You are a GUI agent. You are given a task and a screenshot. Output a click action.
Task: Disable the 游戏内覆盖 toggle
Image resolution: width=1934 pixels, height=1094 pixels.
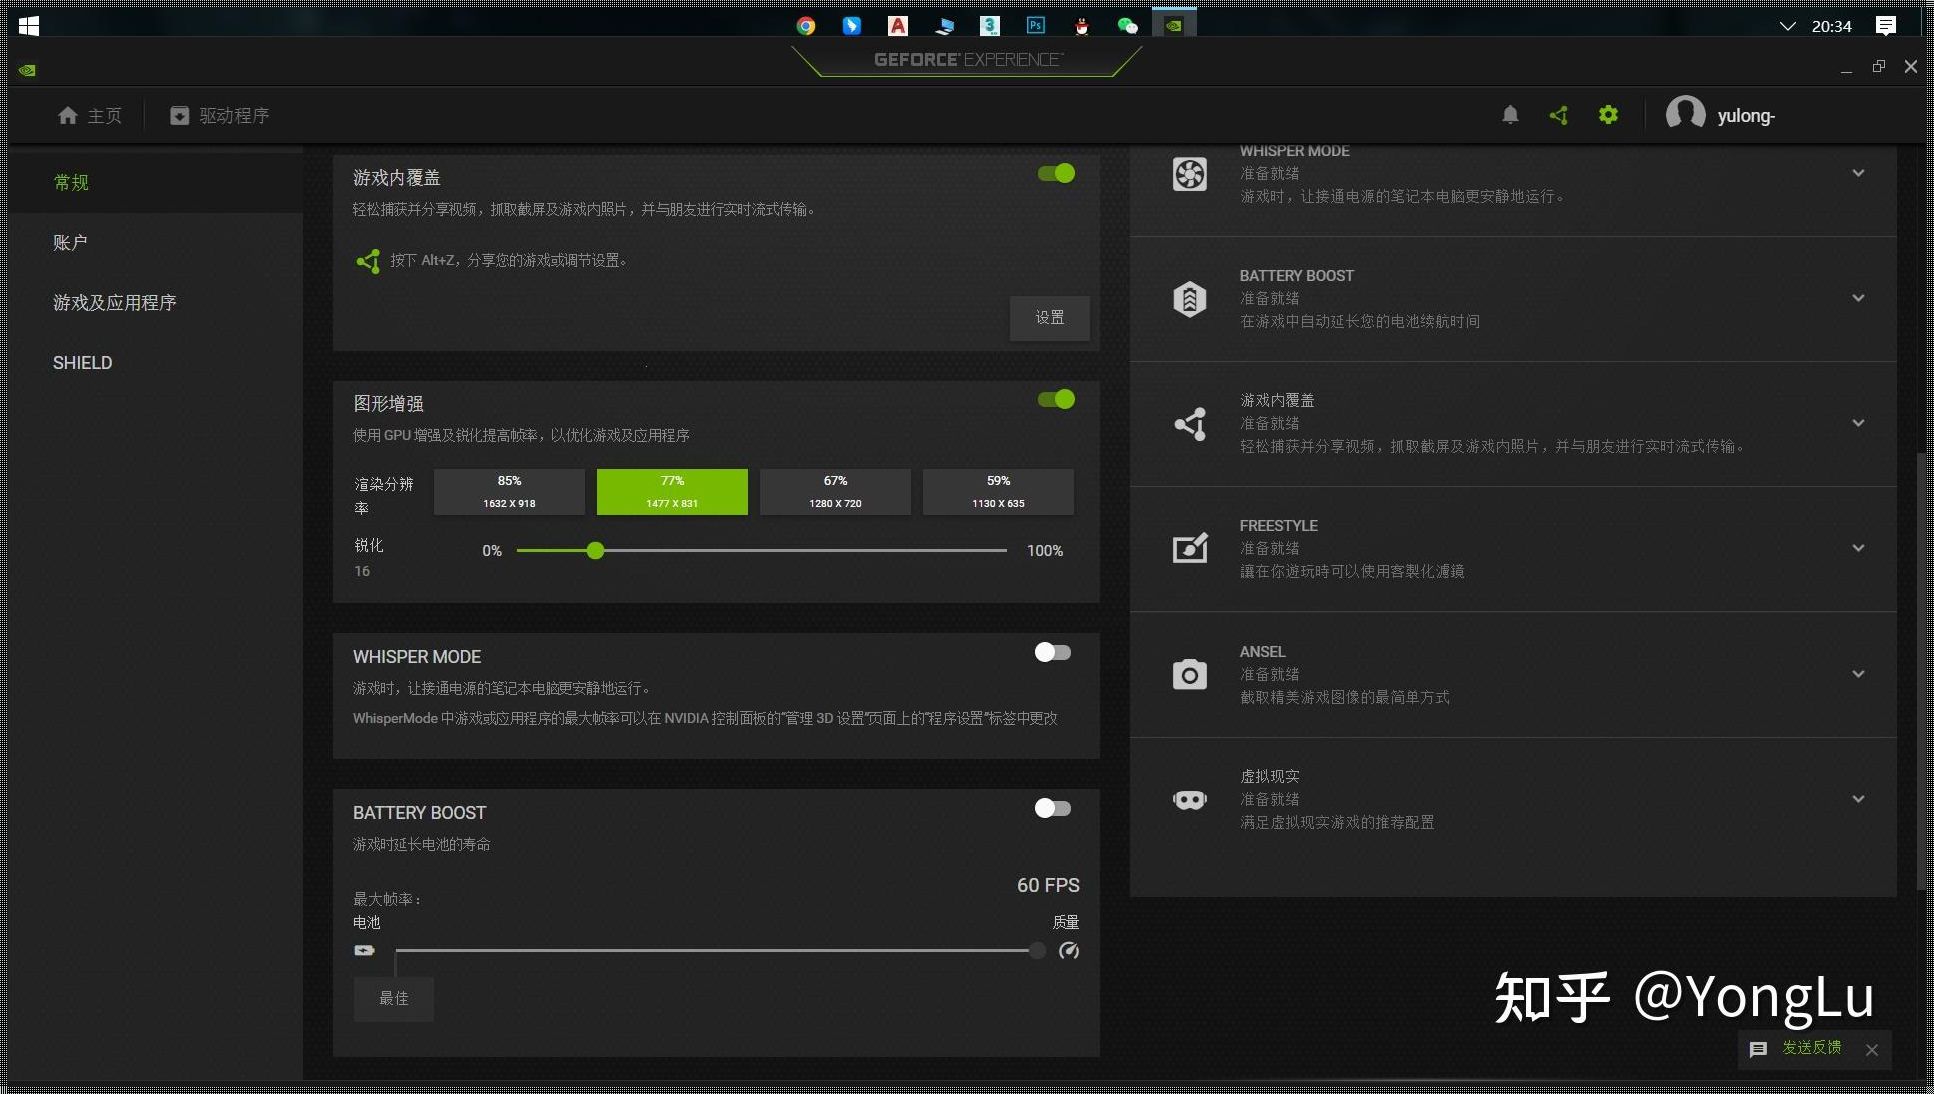coord(1056,173)
